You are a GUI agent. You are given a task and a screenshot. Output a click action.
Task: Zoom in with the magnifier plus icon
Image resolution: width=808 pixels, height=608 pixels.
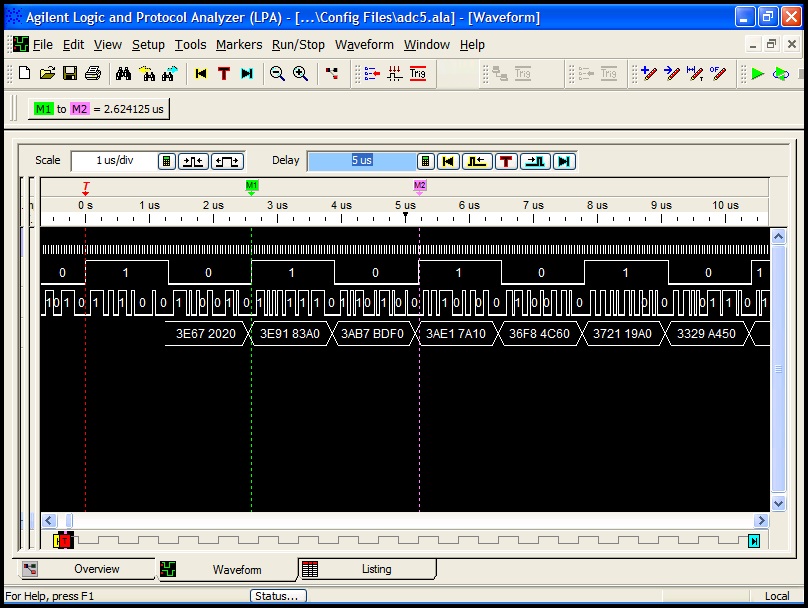(x=300, y=73)
